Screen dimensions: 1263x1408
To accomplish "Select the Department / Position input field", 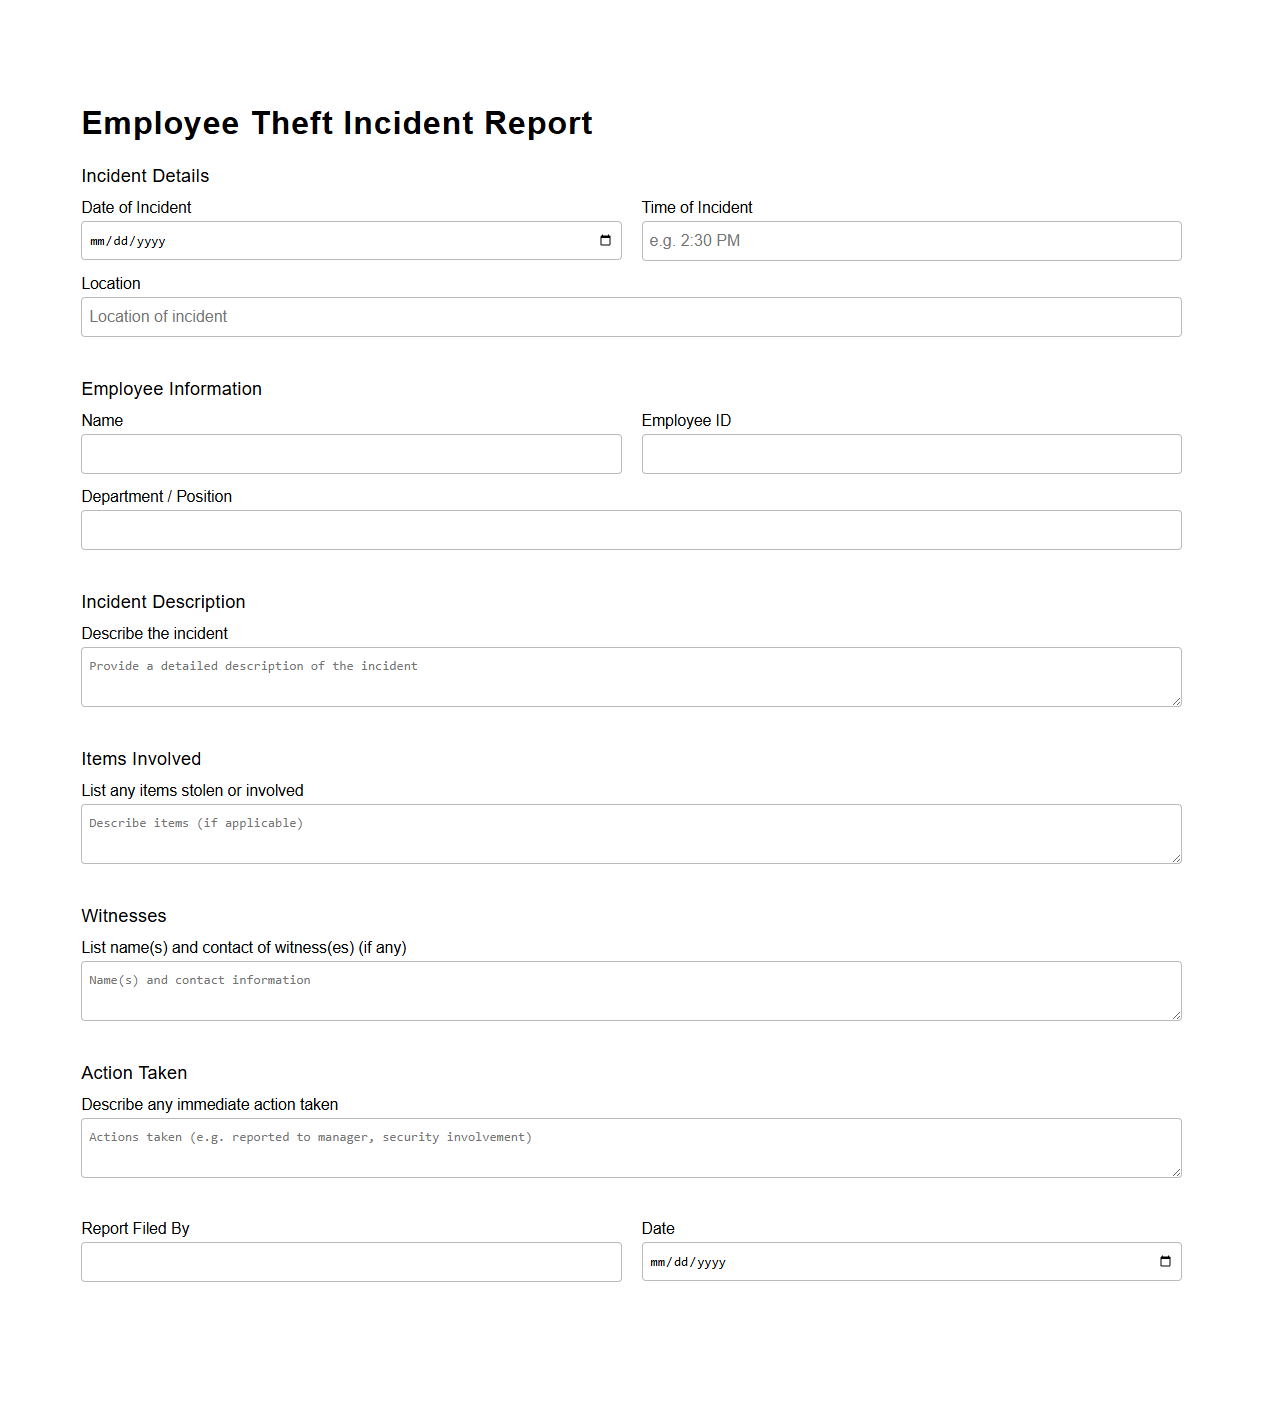I will 631,529.
